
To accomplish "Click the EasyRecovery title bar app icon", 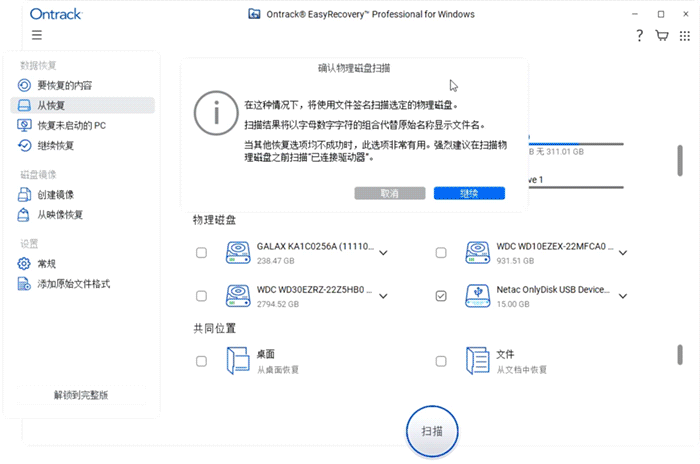I will click(x=254, y=14).
